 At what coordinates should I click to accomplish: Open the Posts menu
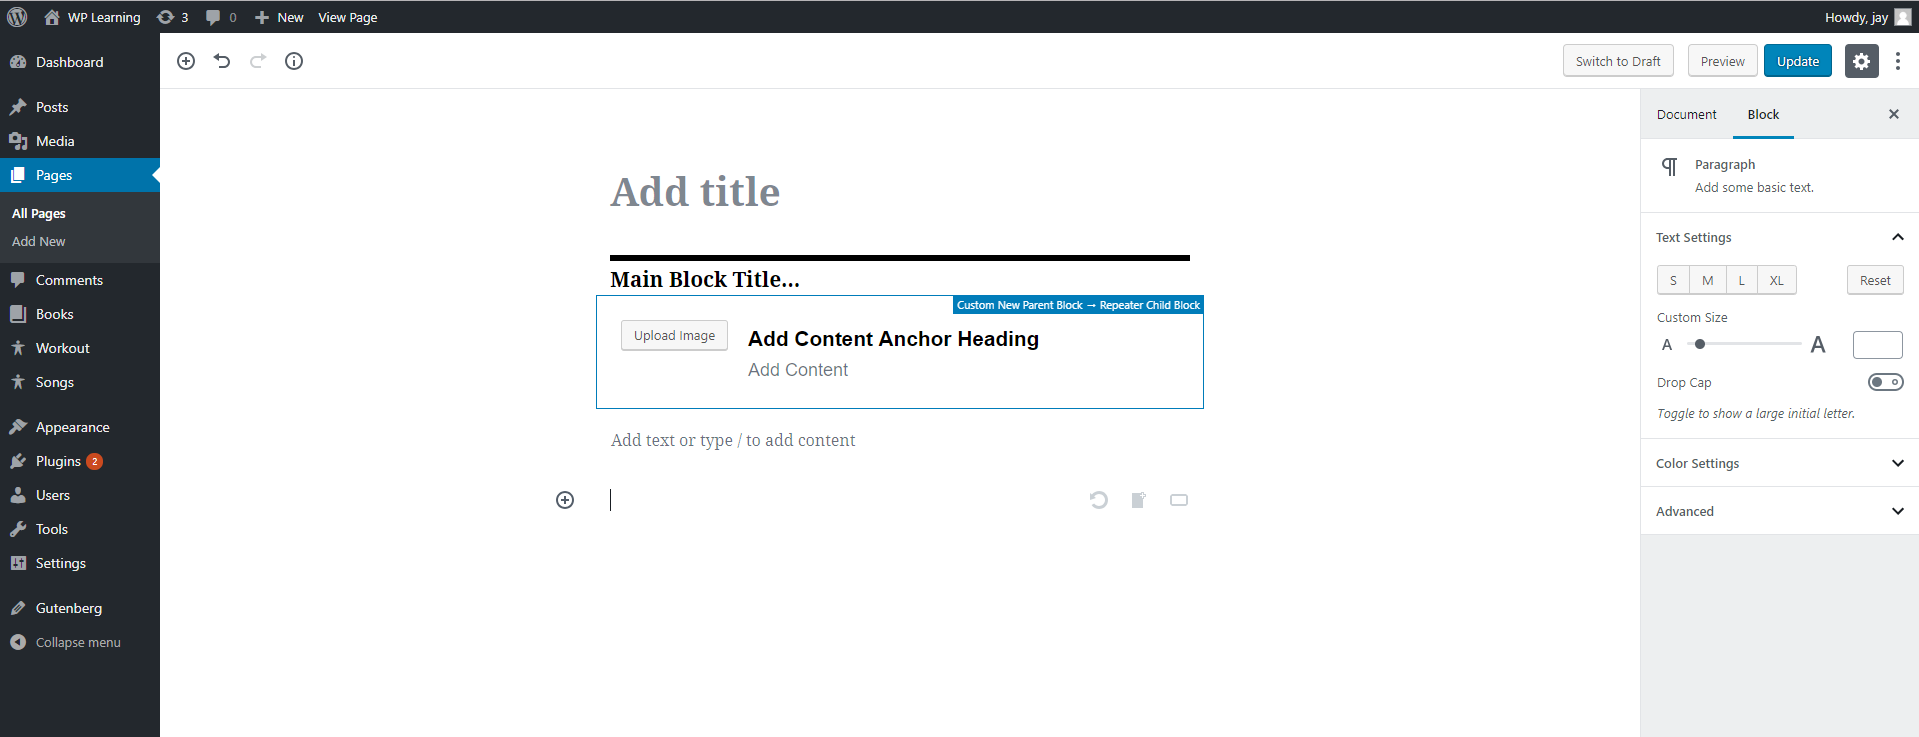tap(80, 107)
